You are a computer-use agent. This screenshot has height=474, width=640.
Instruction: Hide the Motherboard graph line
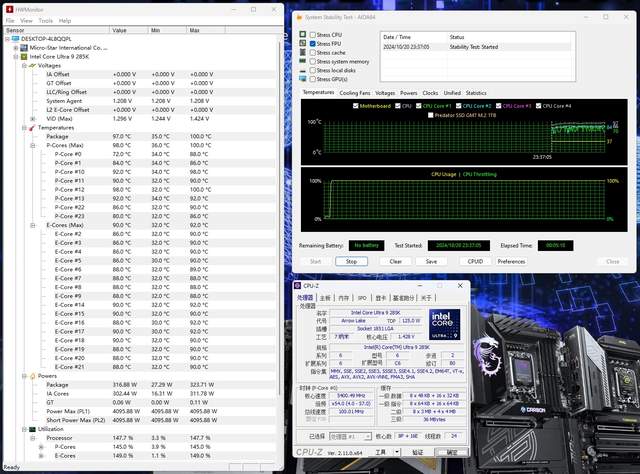click(356, 106)
